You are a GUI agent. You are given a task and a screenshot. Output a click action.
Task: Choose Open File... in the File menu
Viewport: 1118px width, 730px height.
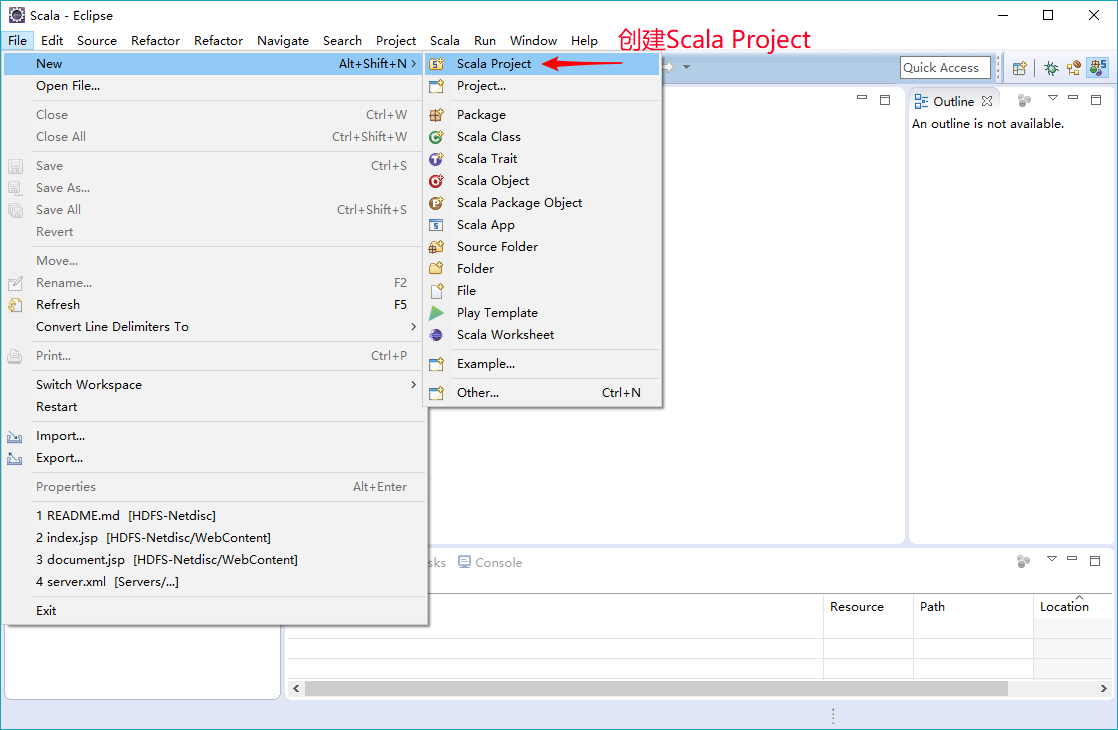(x=214, y=86)
